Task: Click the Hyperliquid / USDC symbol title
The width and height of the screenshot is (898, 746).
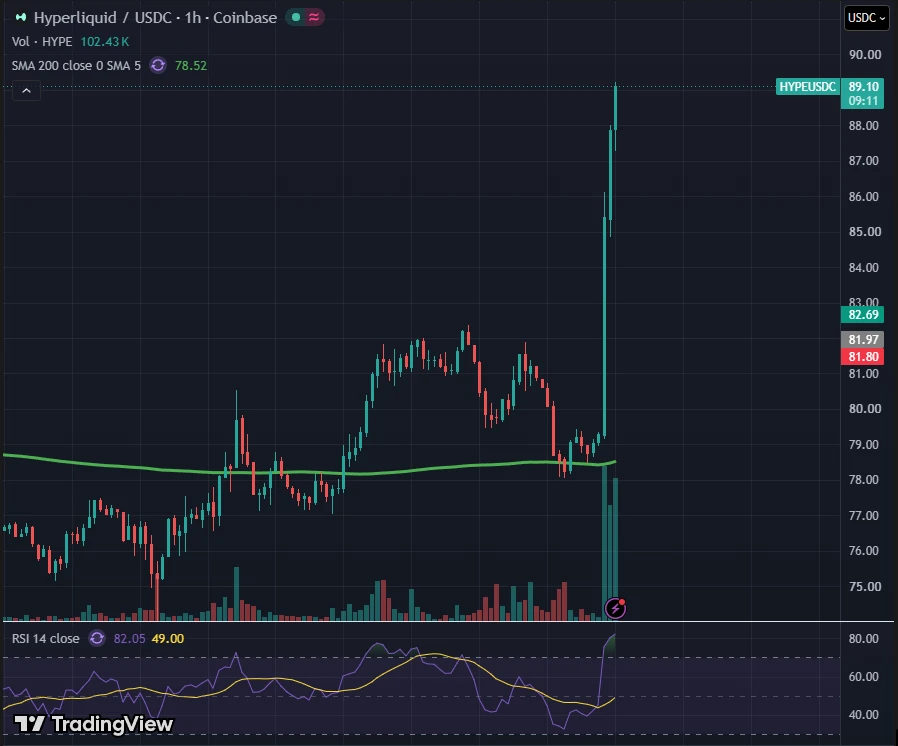Action: point(155,18)
